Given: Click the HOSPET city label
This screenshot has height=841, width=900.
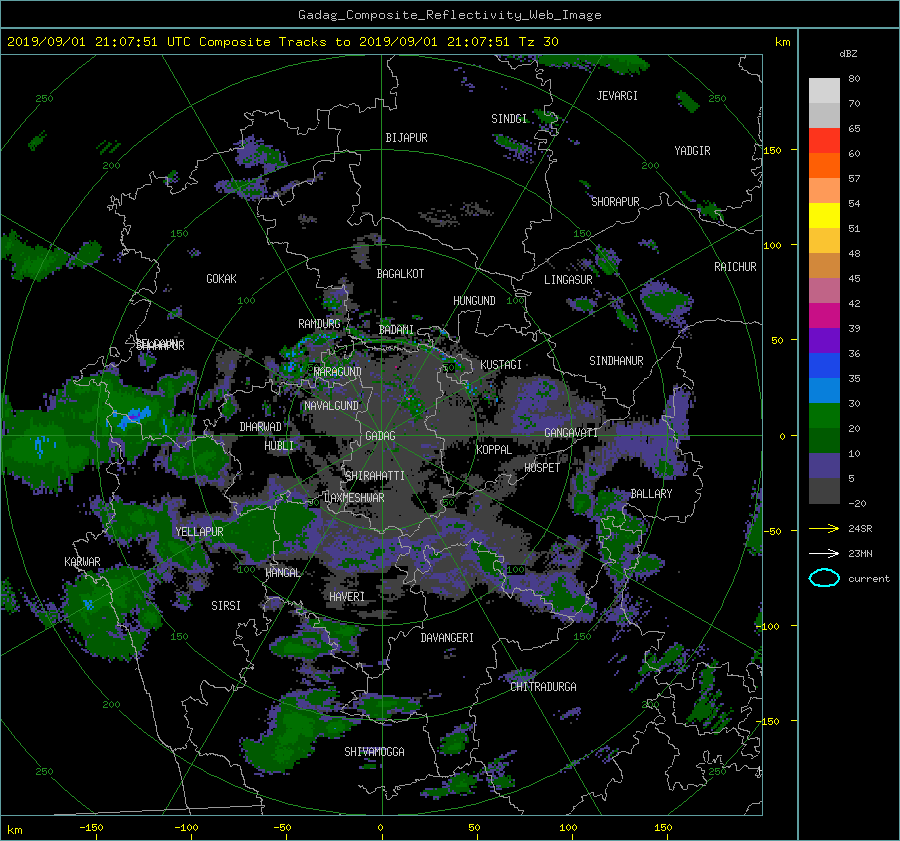Looking at the screenshot, I should coord(542,468).
